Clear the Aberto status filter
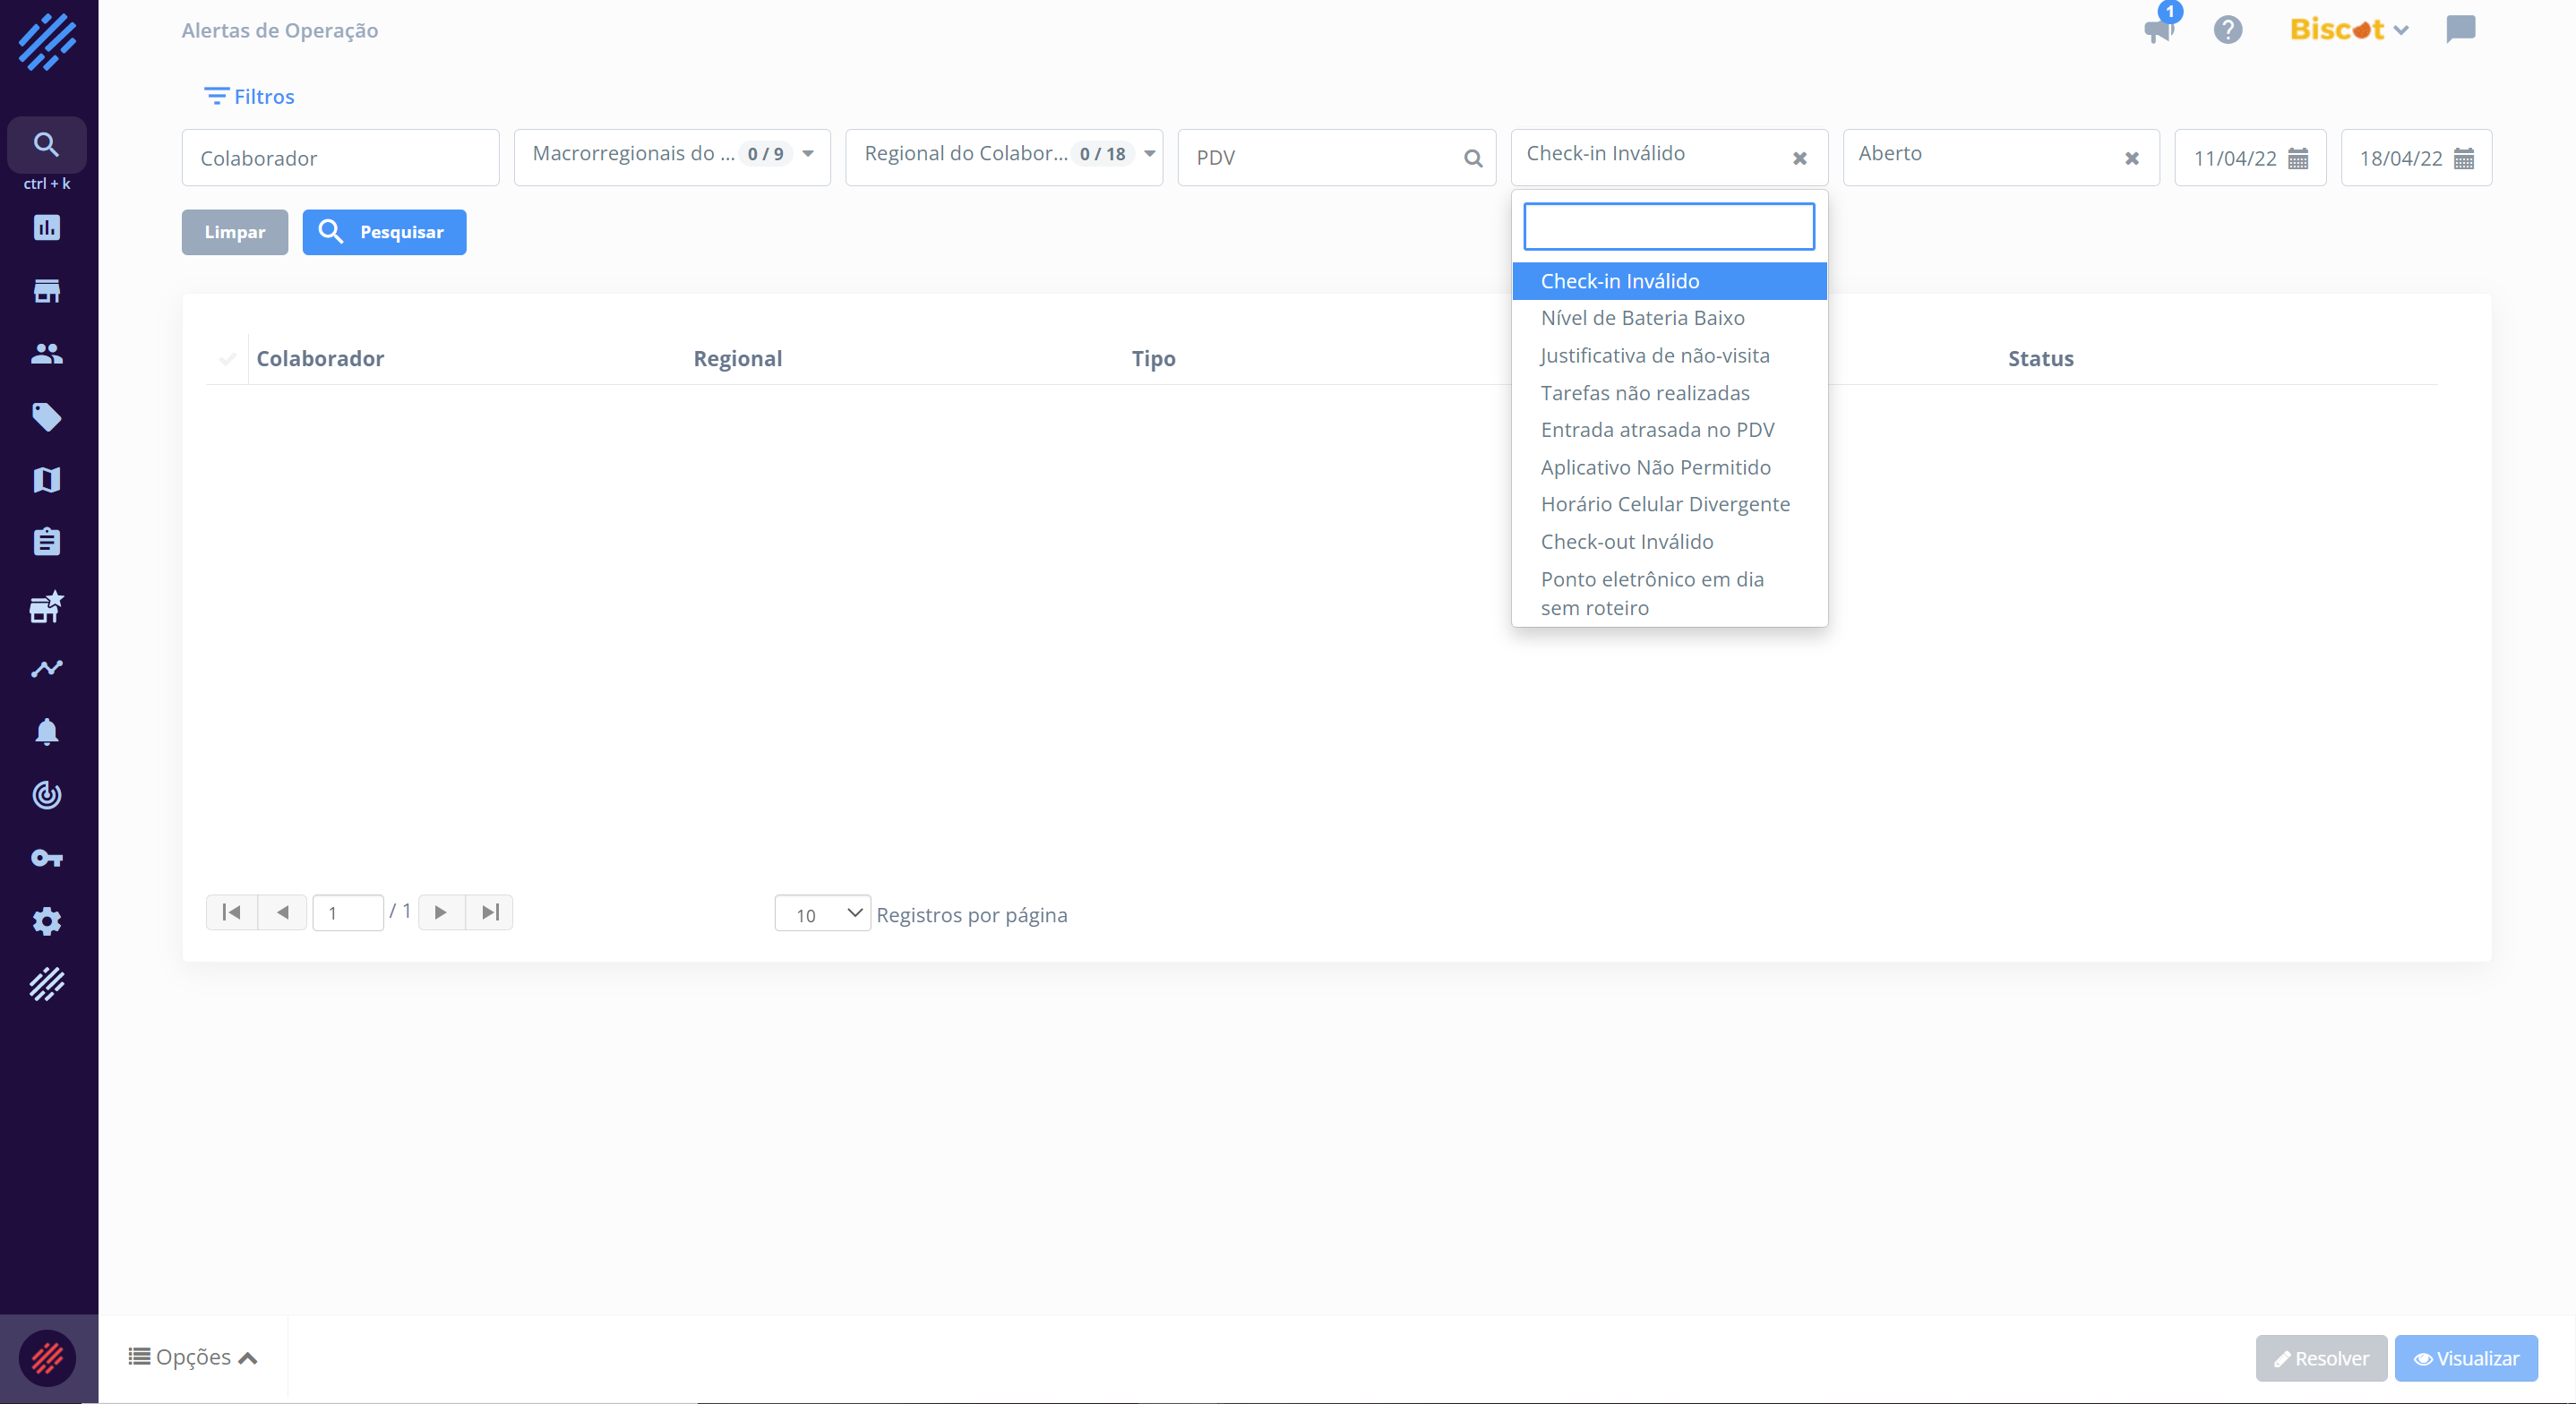This screenshot has width=2576, height=1404. tap(2132, 158)
